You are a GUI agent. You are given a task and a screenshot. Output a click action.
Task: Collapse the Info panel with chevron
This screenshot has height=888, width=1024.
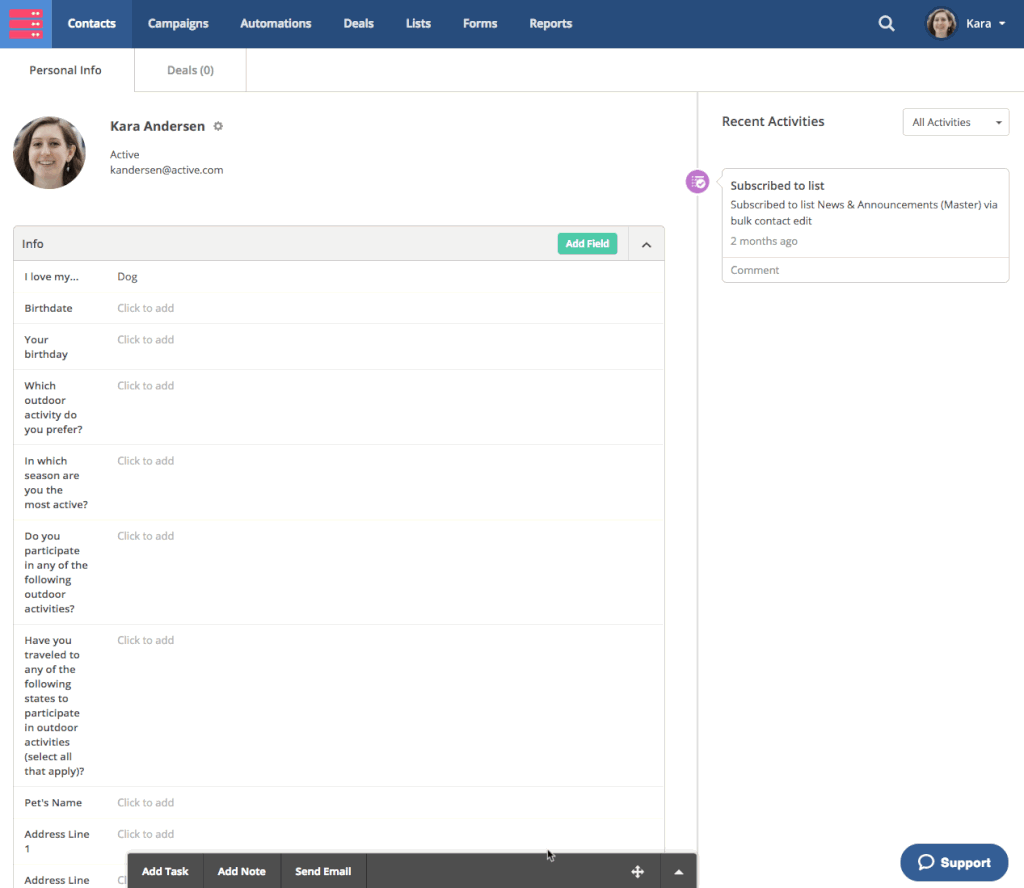[x=646, y=244]
